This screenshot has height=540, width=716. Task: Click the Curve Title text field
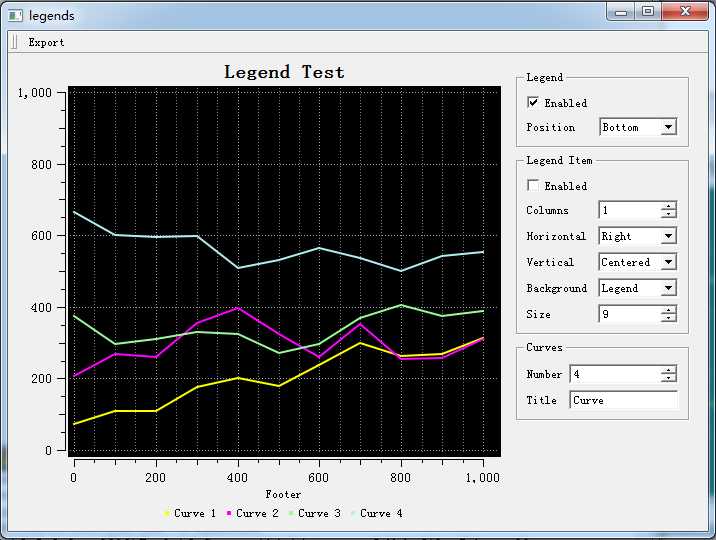point(624,400)
